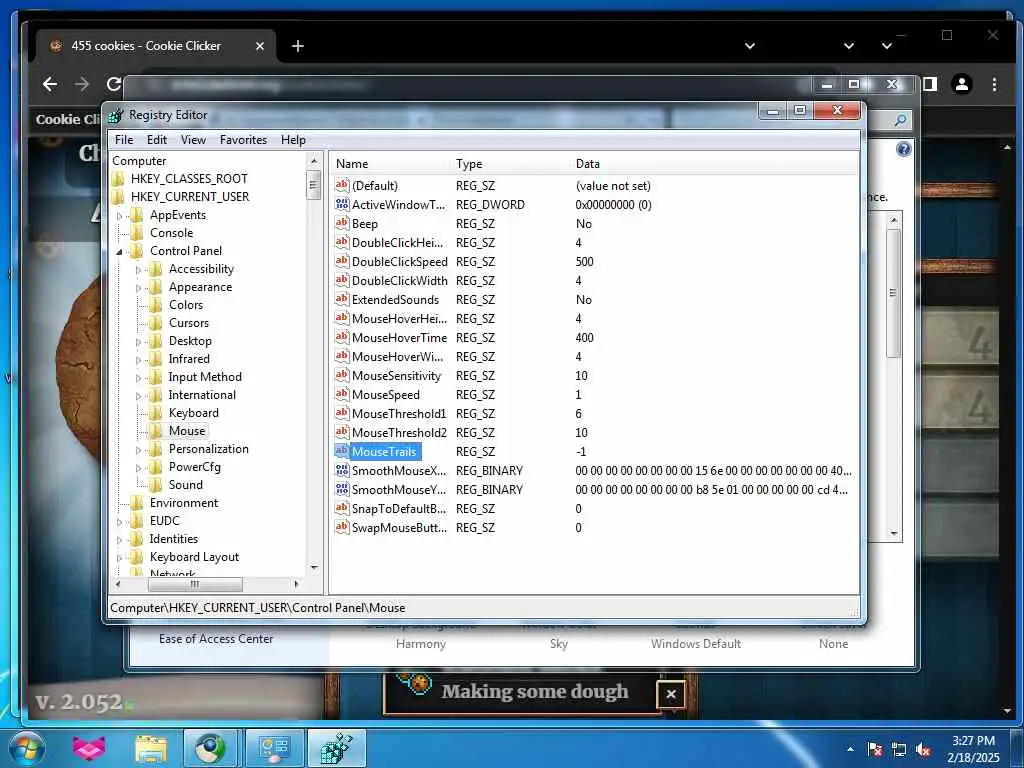Expand the Personalization key
The image size is (1024, 768).
click(x=138, y=449)
